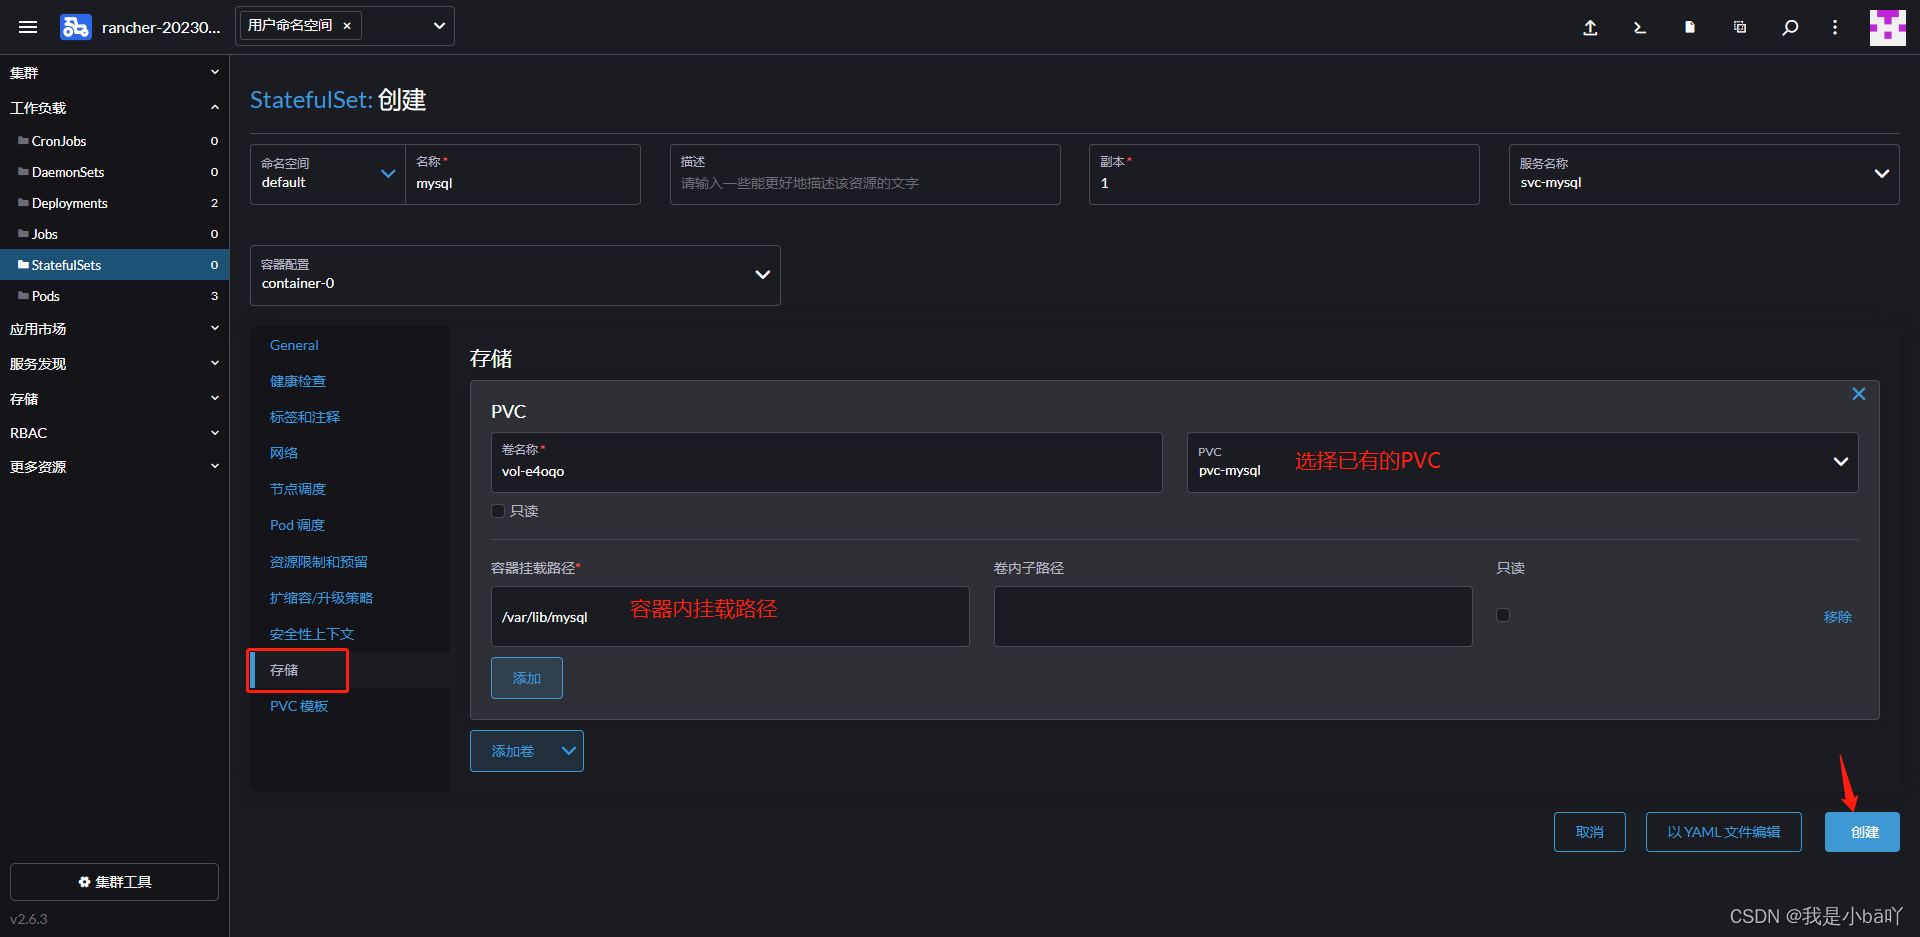Image resolution: width=1920 pixels, height=937 pixels.
Task: Open the kubectl shell terminal icon
Action: coord(1639,27)
